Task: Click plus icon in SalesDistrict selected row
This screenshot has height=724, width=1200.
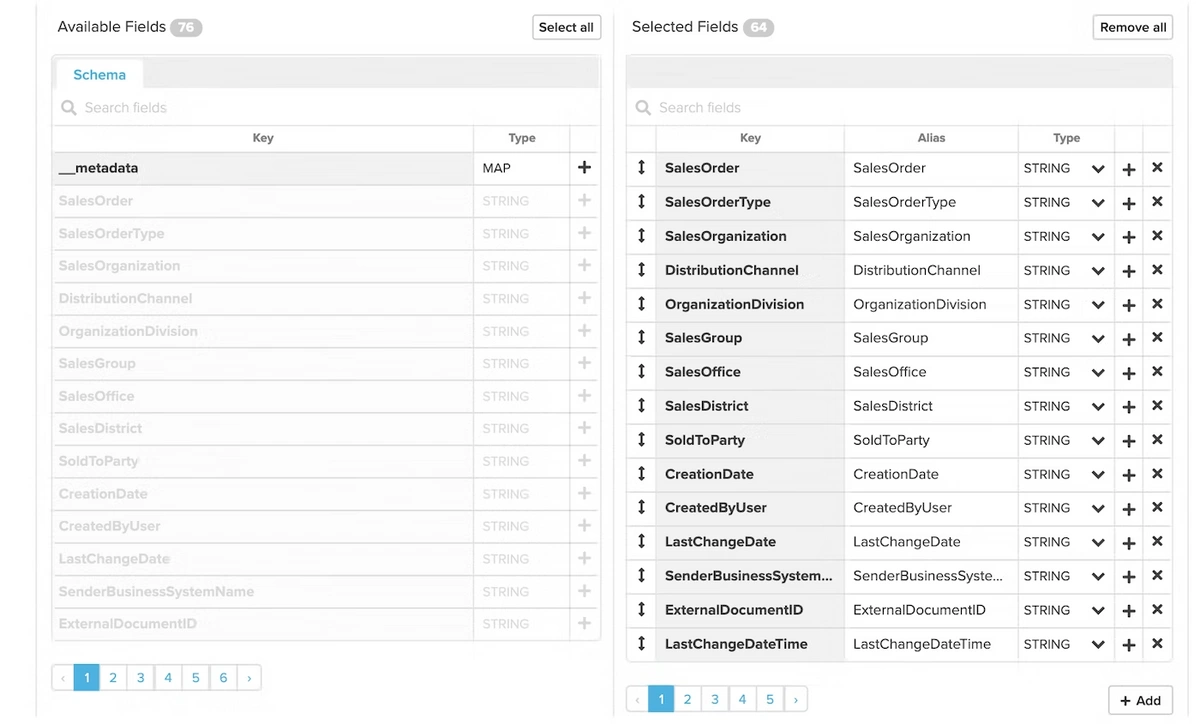Action: point(1129,407)
